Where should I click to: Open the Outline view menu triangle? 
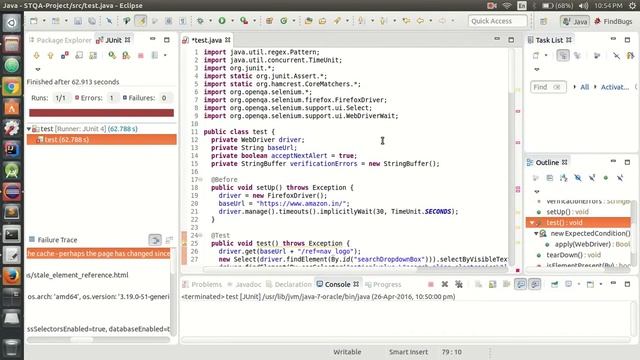point(537,191)
